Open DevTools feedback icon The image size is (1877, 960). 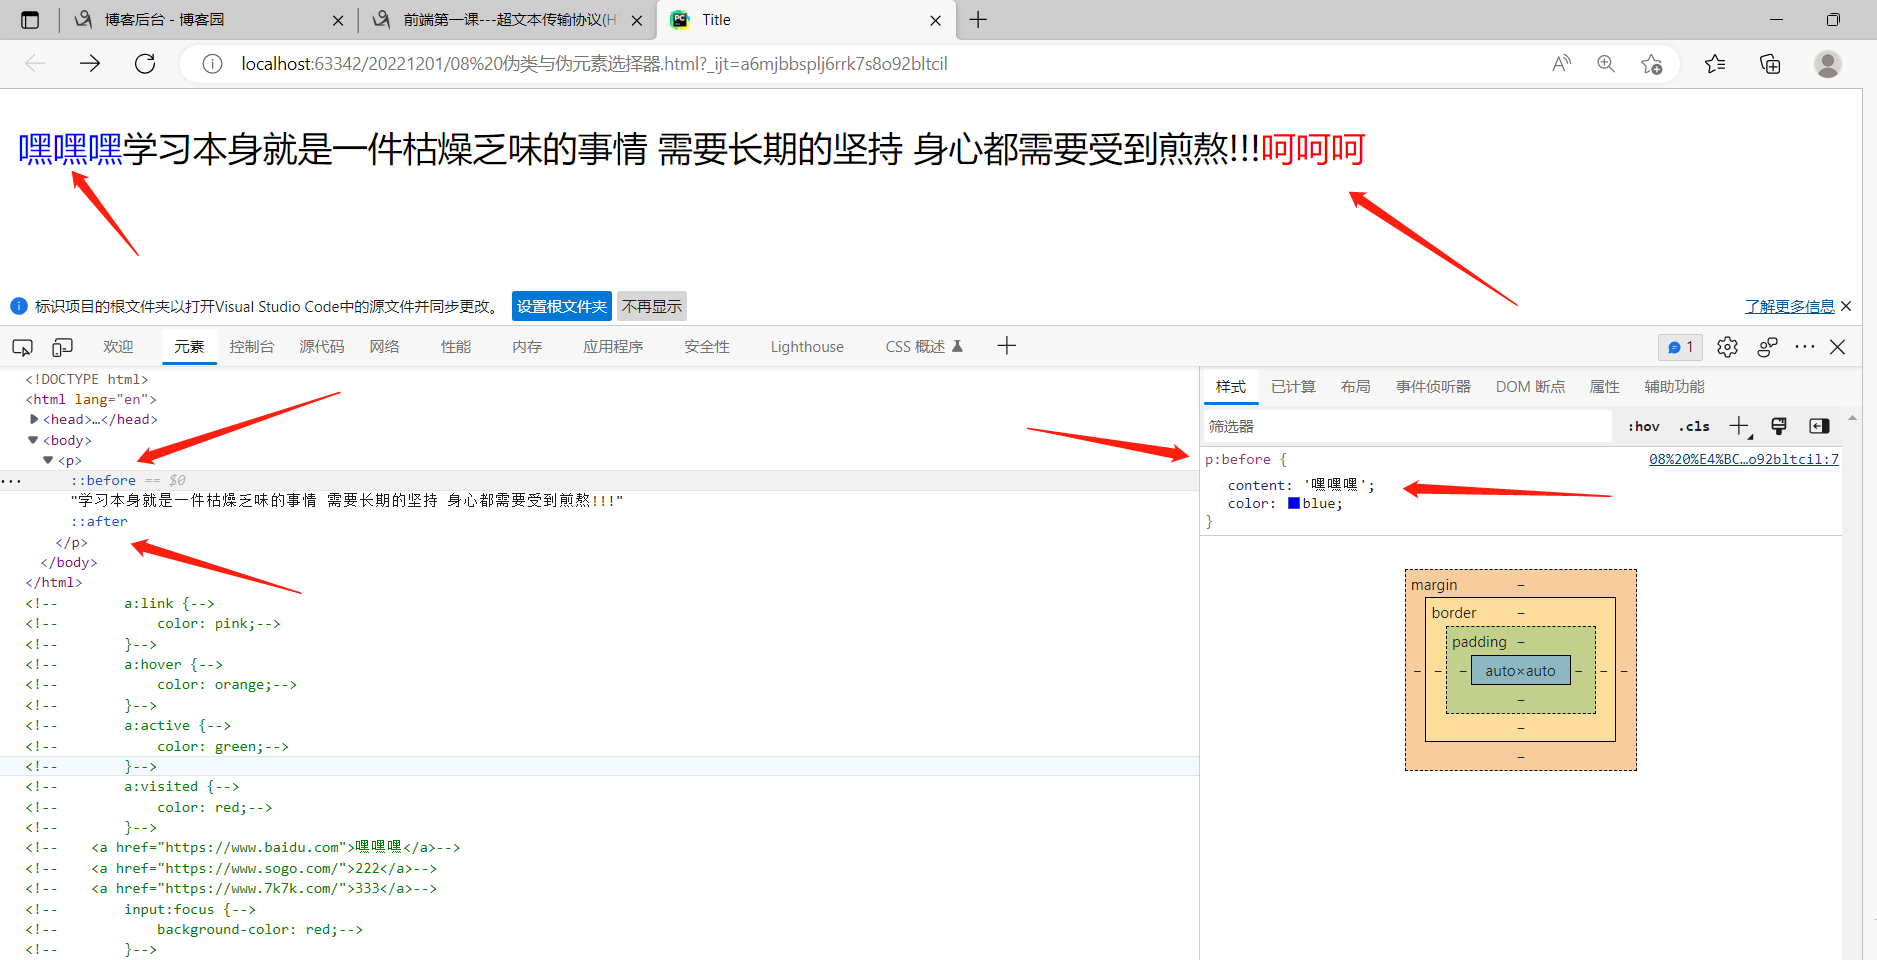(x=1767, y=347)
